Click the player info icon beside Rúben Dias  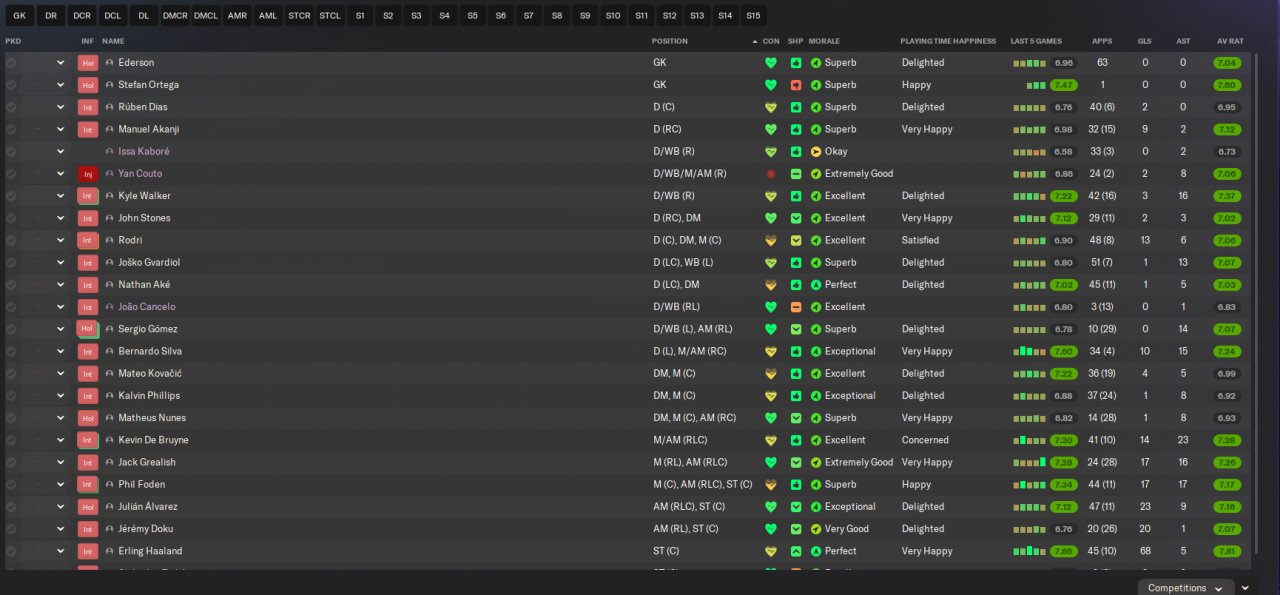point(110,107)
